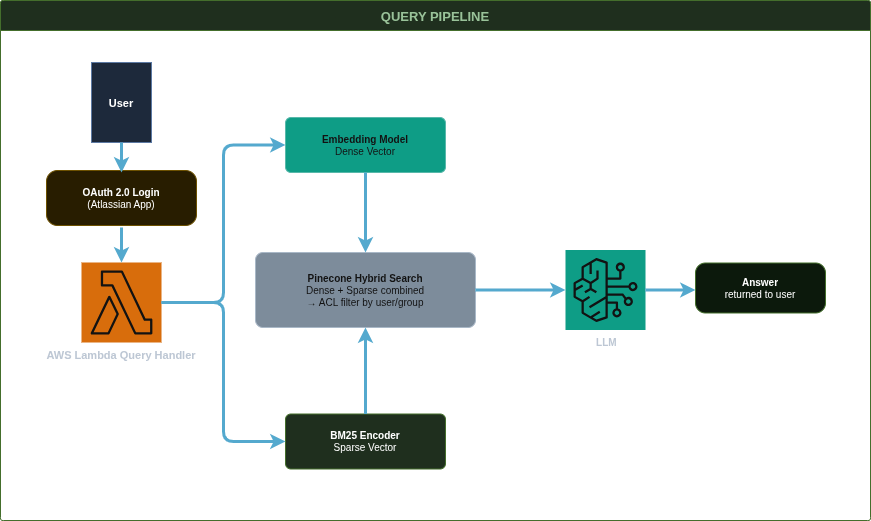The height and width of the screenshot is (521, 871).
Task: Click the arrow from User to OAuth Login
Action: tap(121, 156)
